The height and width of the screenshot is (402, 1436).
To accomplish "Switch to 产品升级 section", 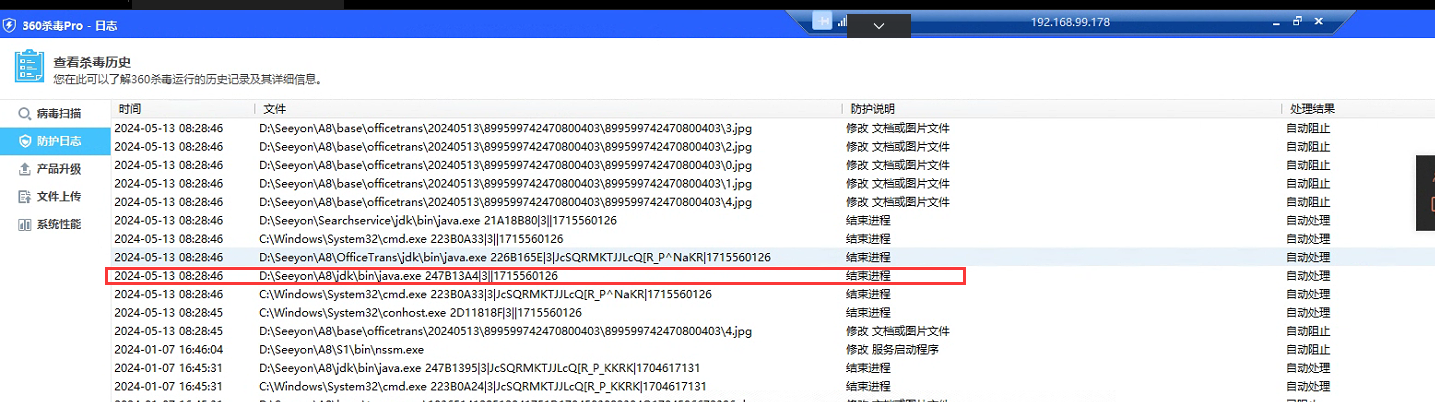I will [x=55, y=169].
